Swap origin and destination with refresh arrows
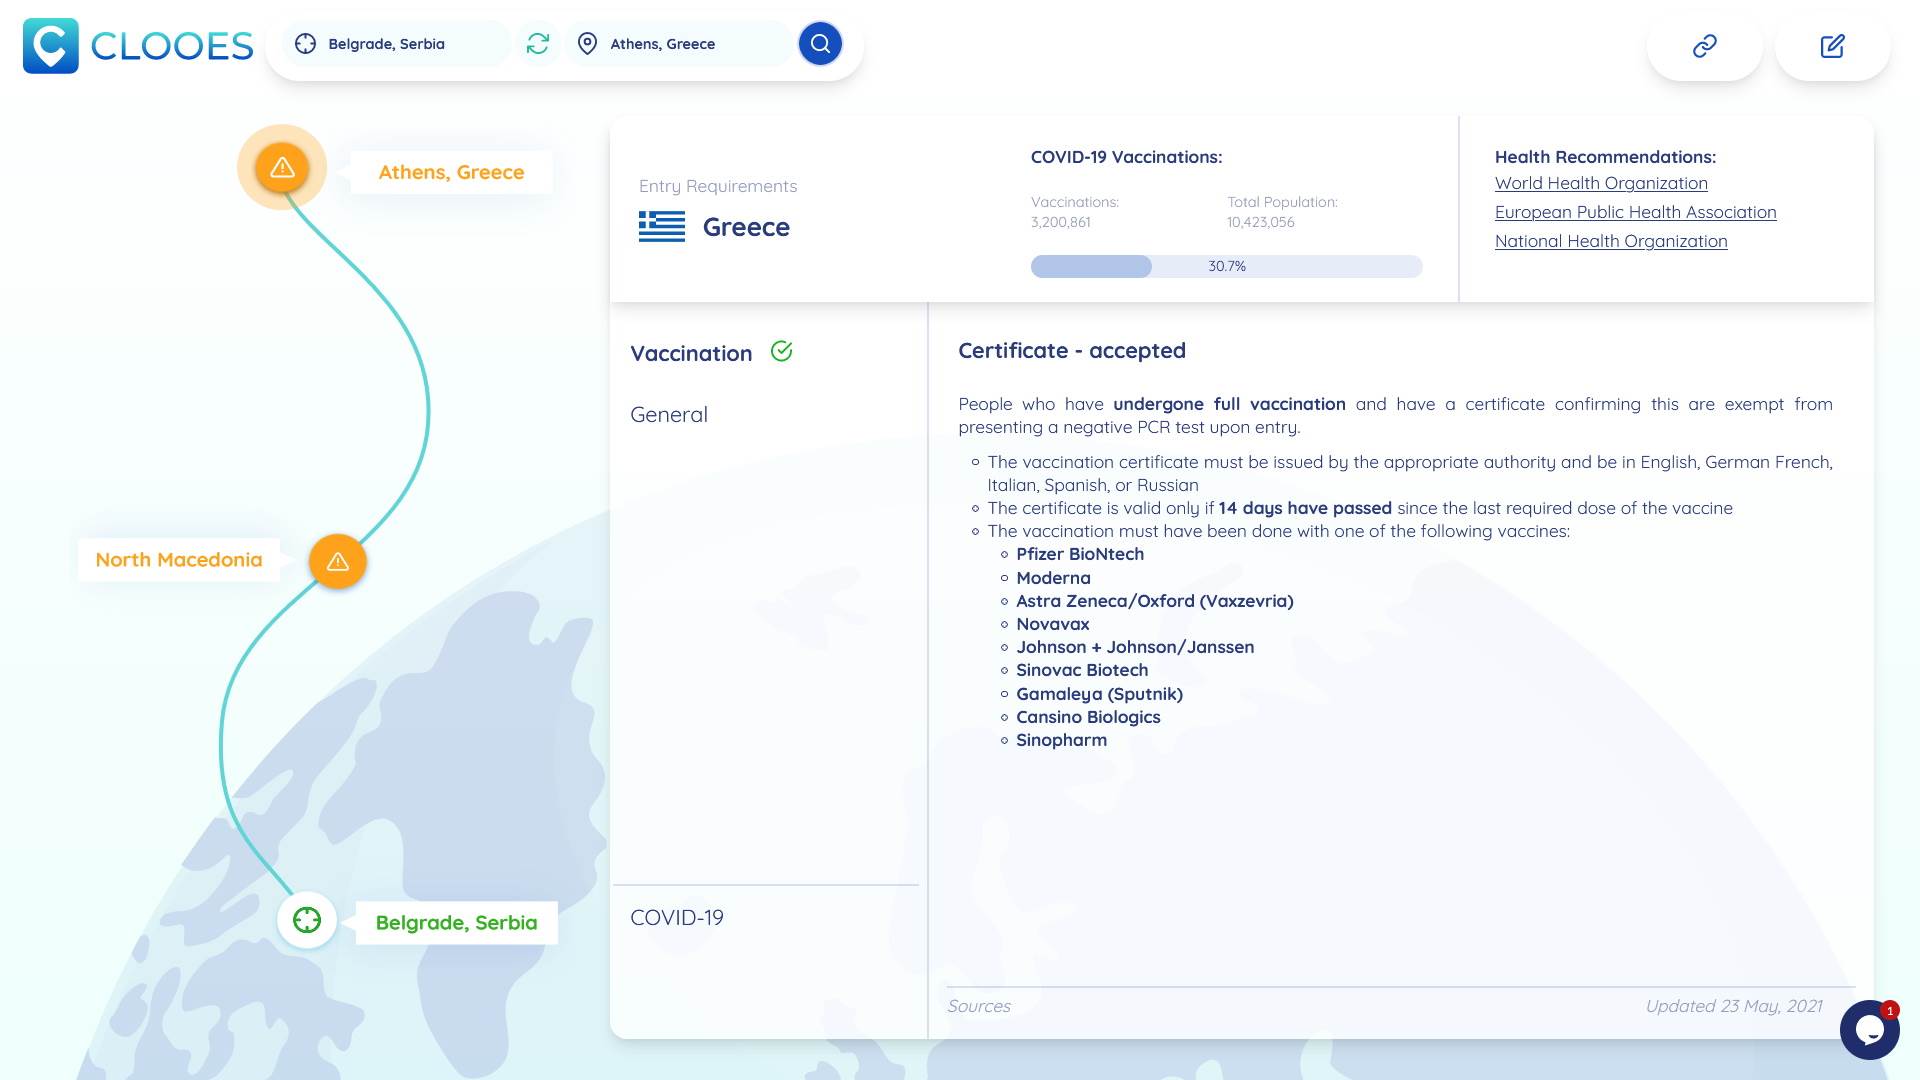 click(538, 44)
